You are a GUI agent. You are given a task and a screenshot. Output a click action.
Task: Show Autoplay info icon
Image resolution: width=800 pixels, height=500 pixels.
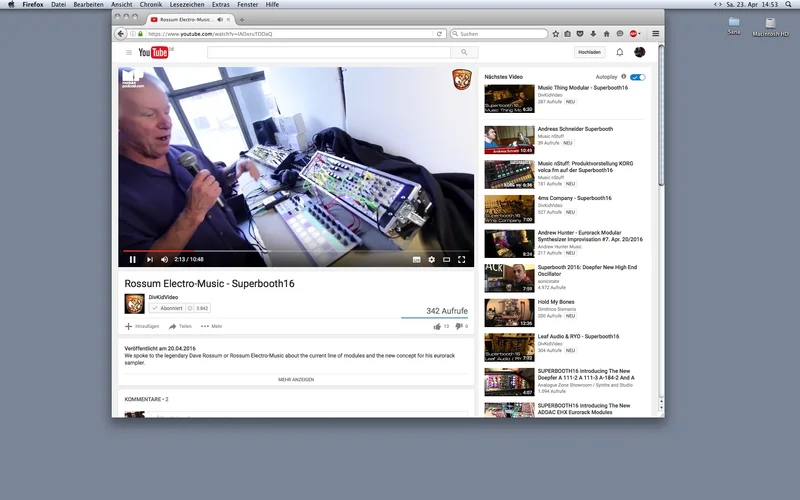(623, 77)
